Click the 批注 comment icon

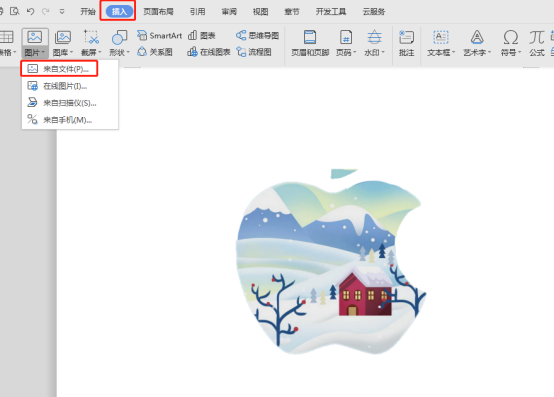(406, 37)
